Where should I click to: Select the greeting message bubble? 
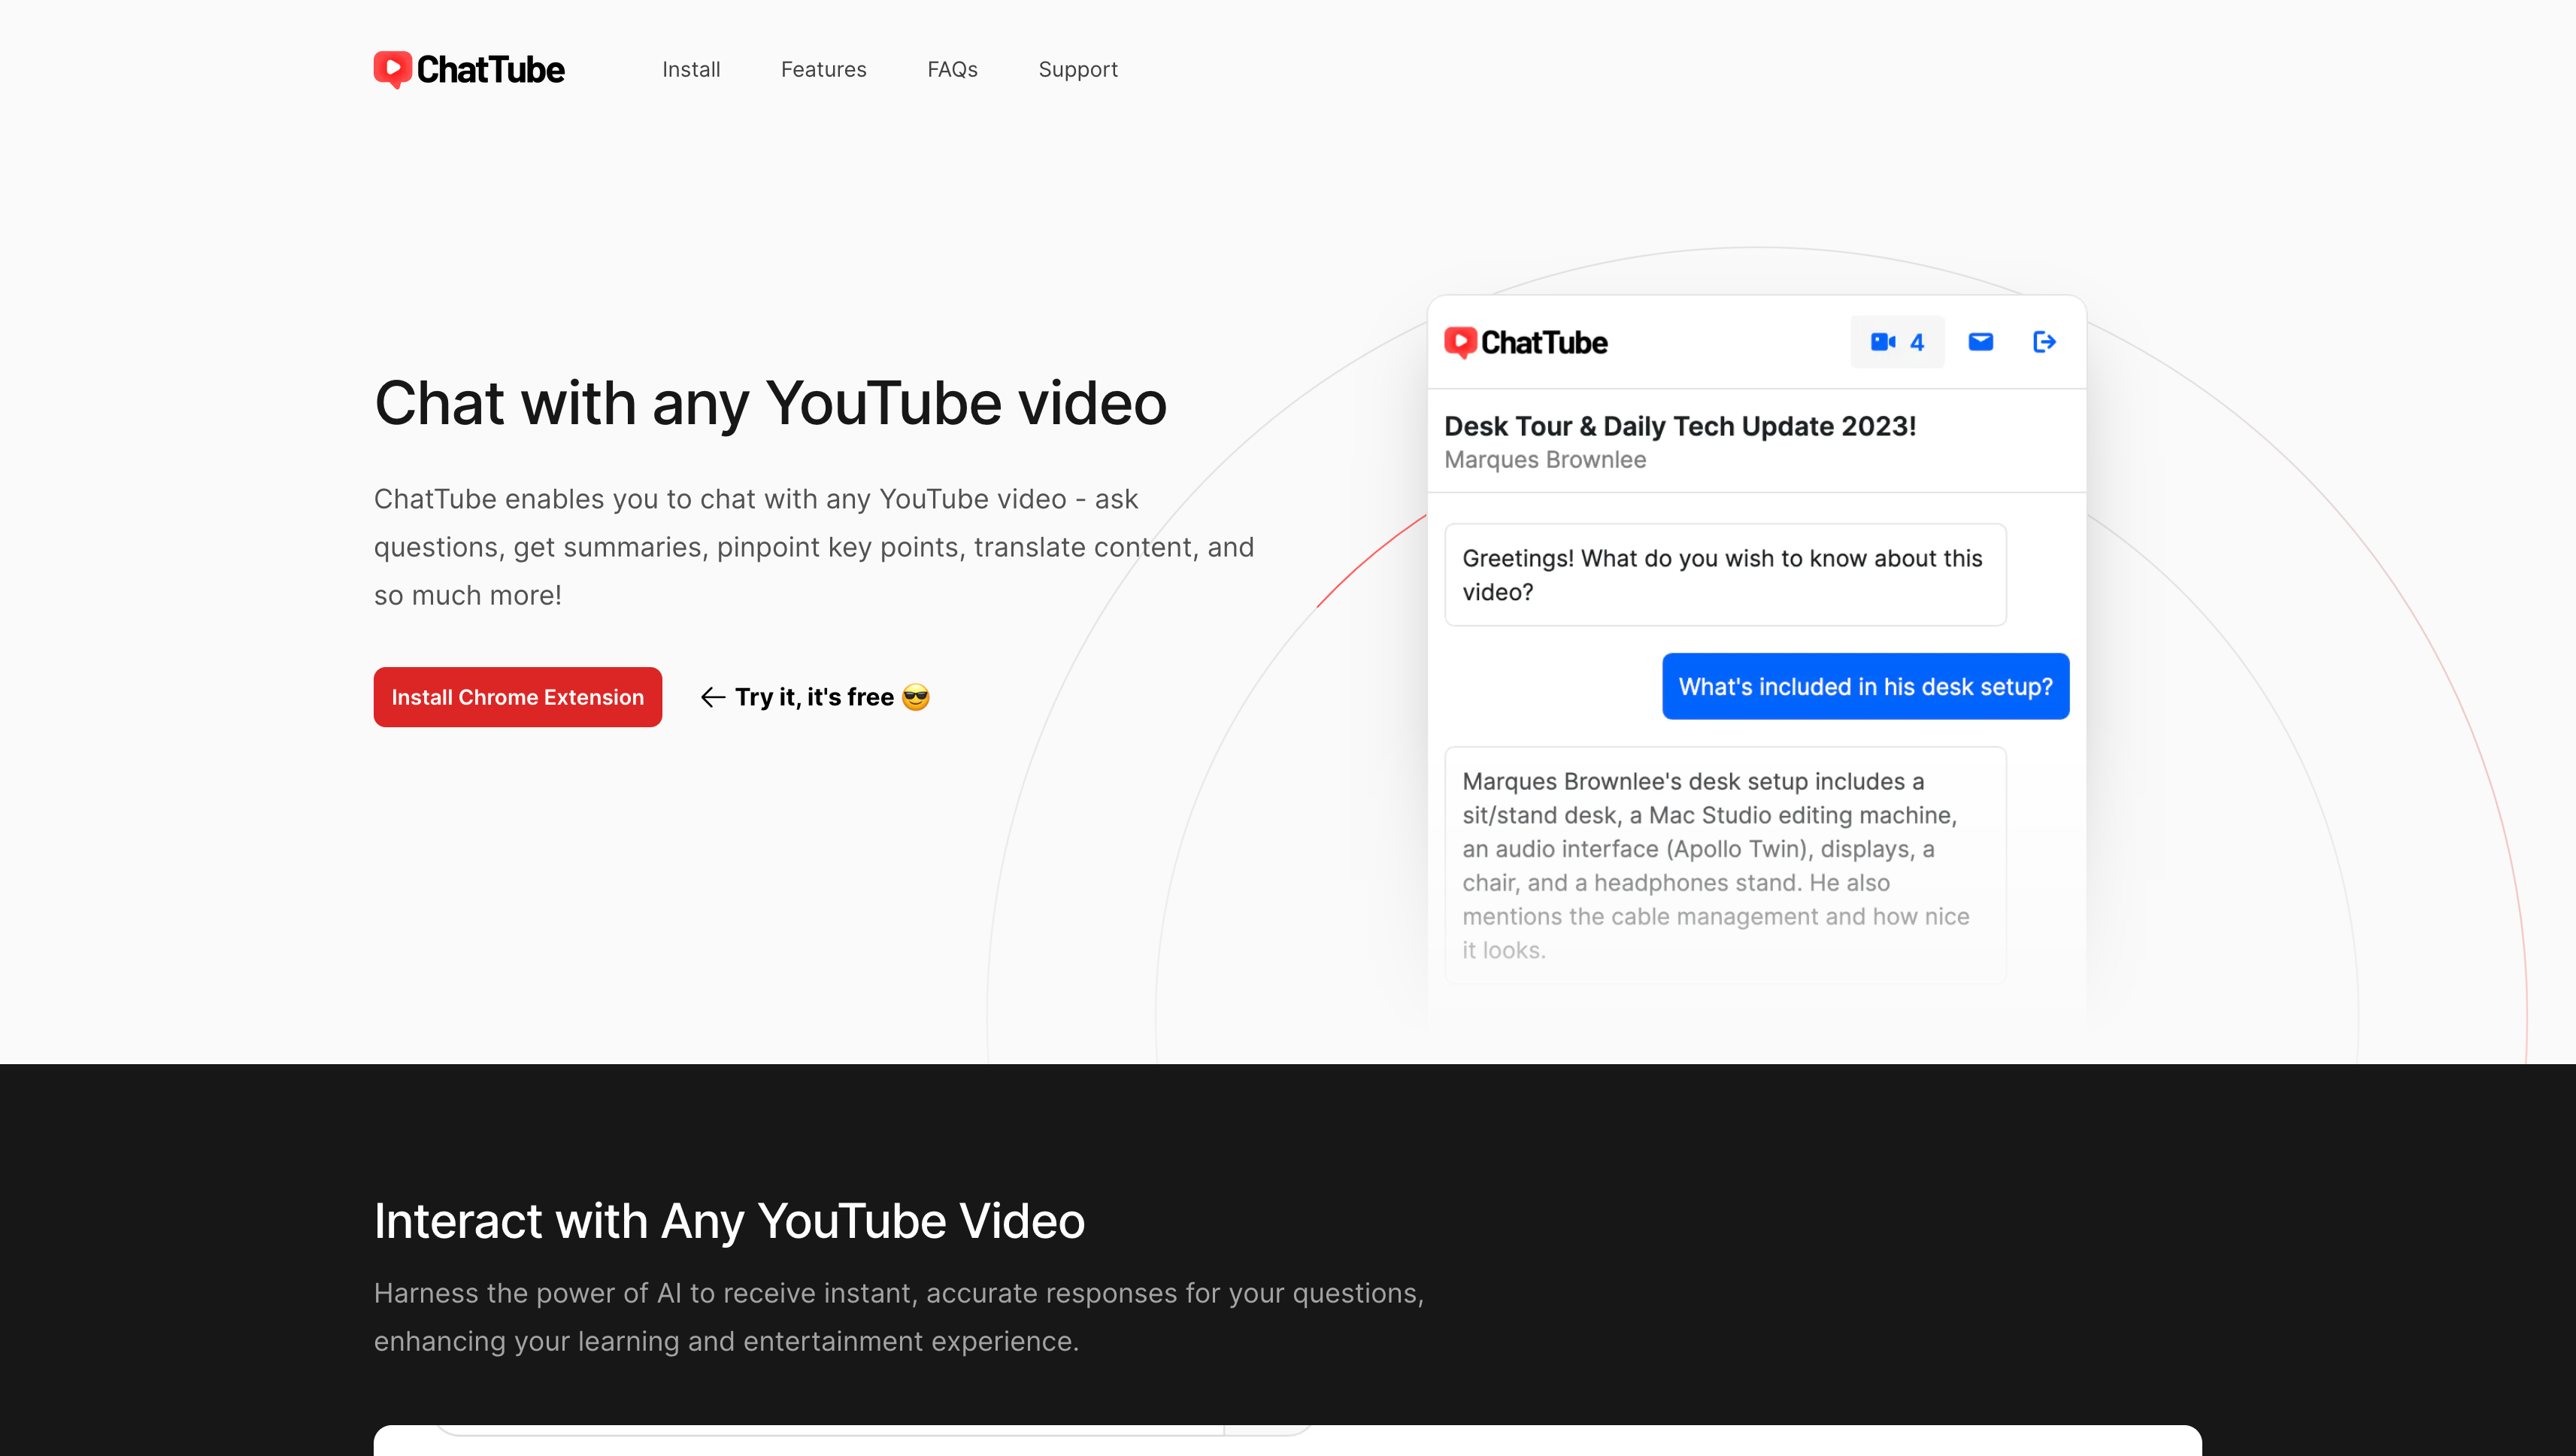(1723, 575)
